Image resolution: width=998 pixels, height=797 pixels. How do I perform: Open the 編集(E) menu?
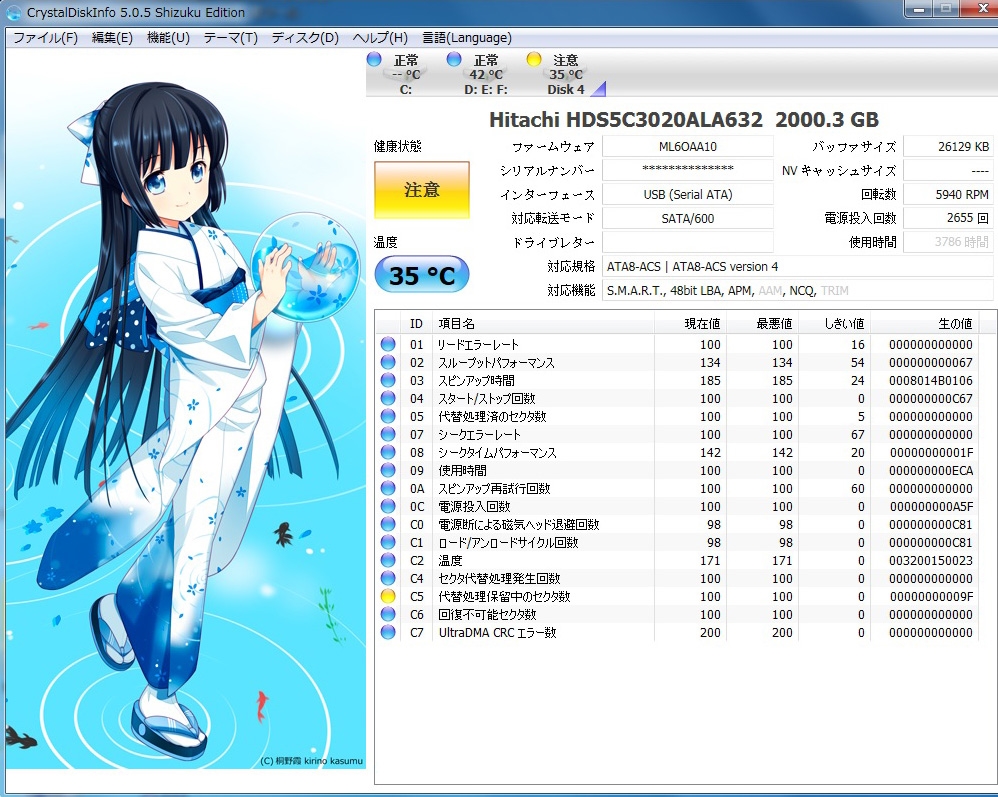112,38
